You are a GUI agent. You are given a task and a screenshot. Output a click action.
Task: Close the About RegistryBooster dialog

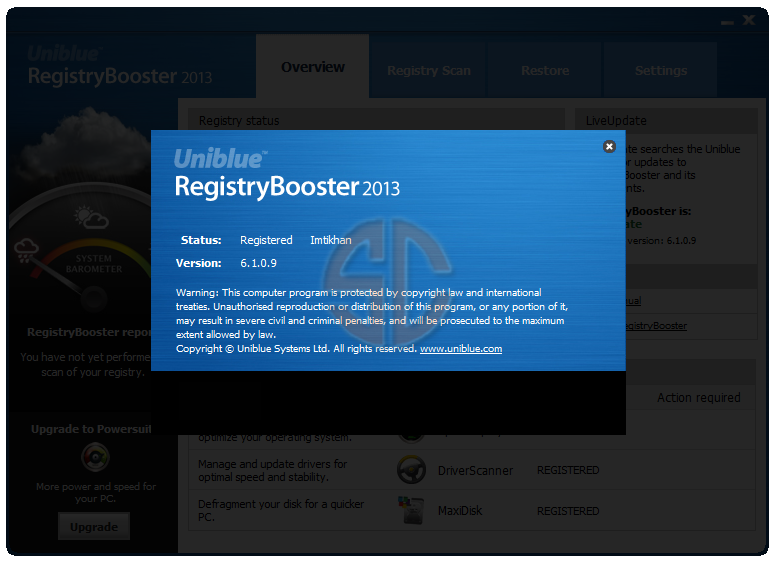609,147
